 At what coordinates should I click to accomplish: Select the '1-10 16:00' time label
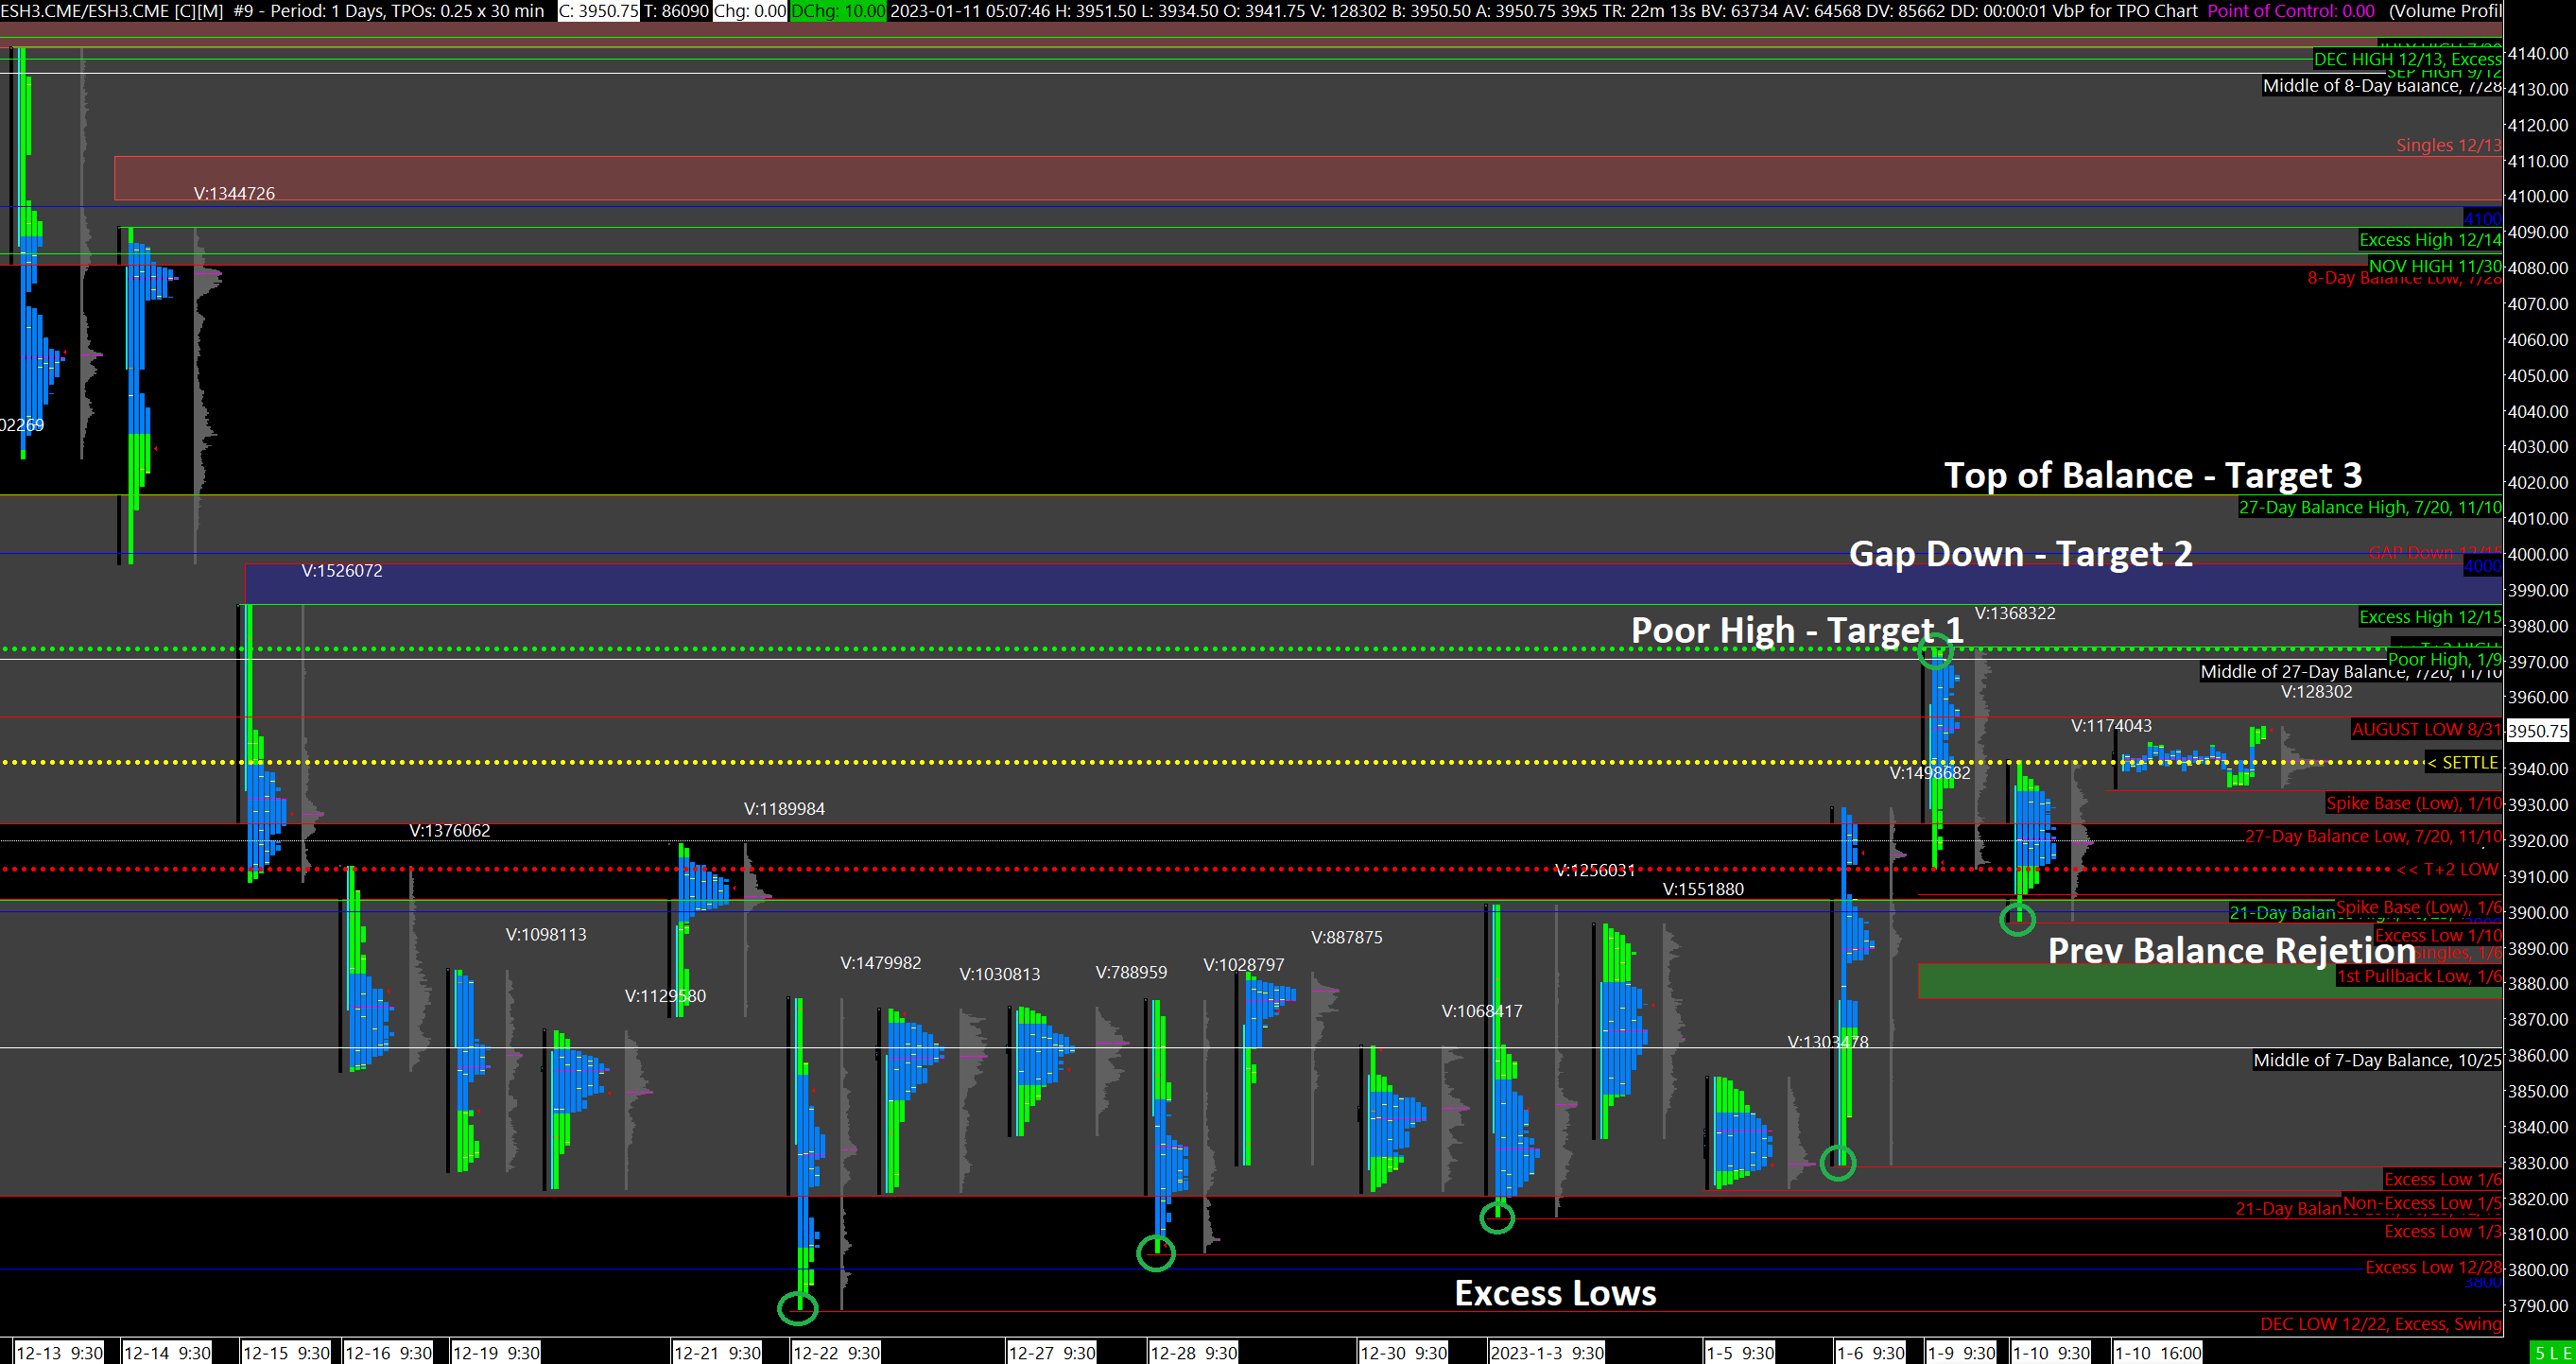pos(2158,1353)
